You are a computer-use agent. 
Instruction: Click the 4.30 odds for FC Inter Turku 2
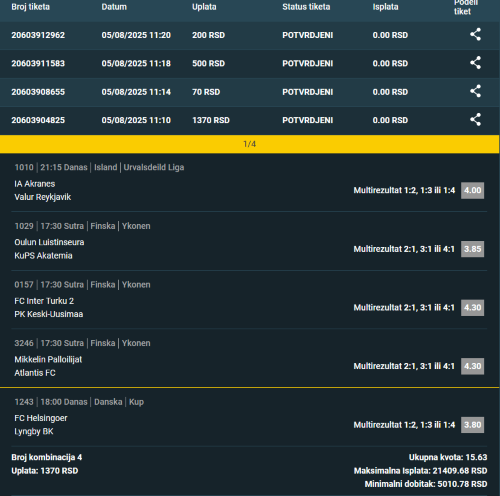[472, 307]
